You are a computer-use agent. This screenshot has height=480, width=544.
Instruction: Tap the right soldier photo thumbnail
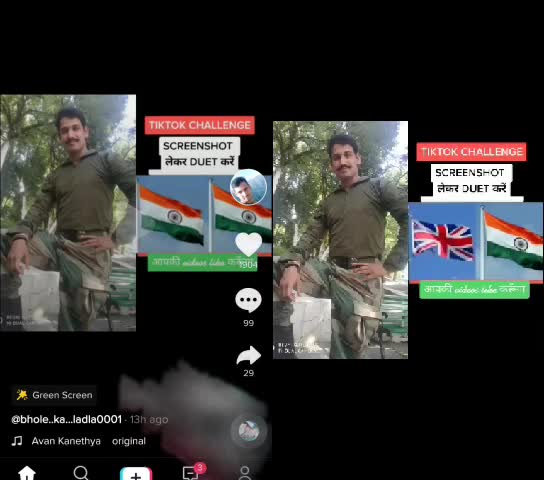(340, 240)
